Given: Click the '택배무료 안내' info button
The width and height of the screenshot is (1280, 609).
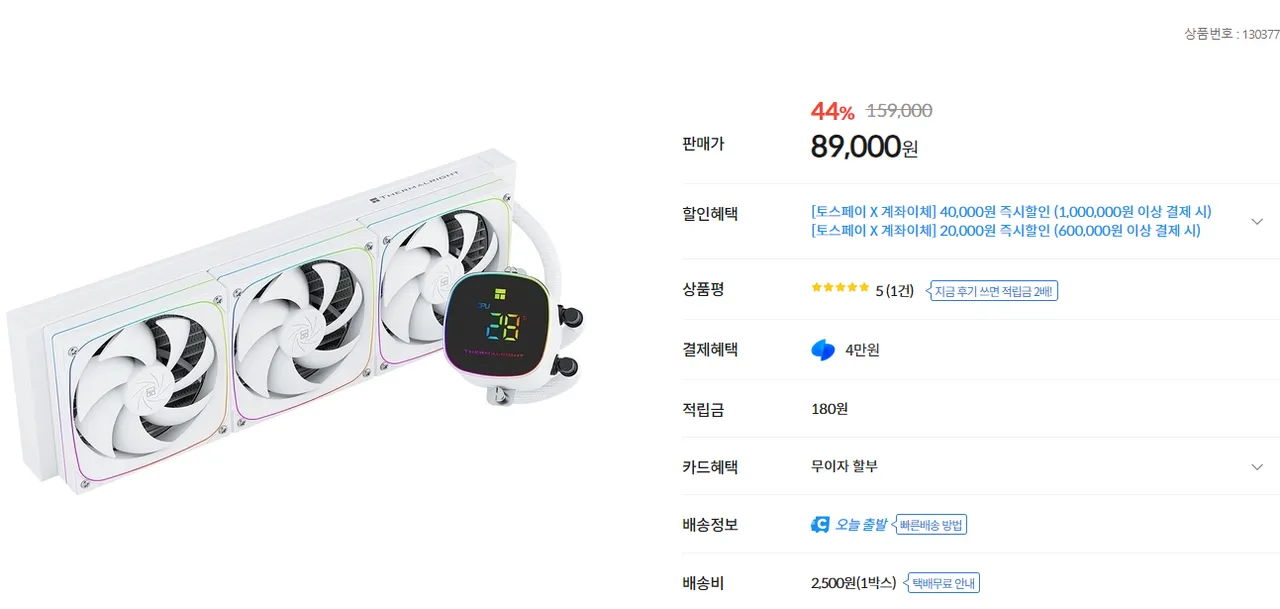Looking at the screenshot, I should pos(943,583).
